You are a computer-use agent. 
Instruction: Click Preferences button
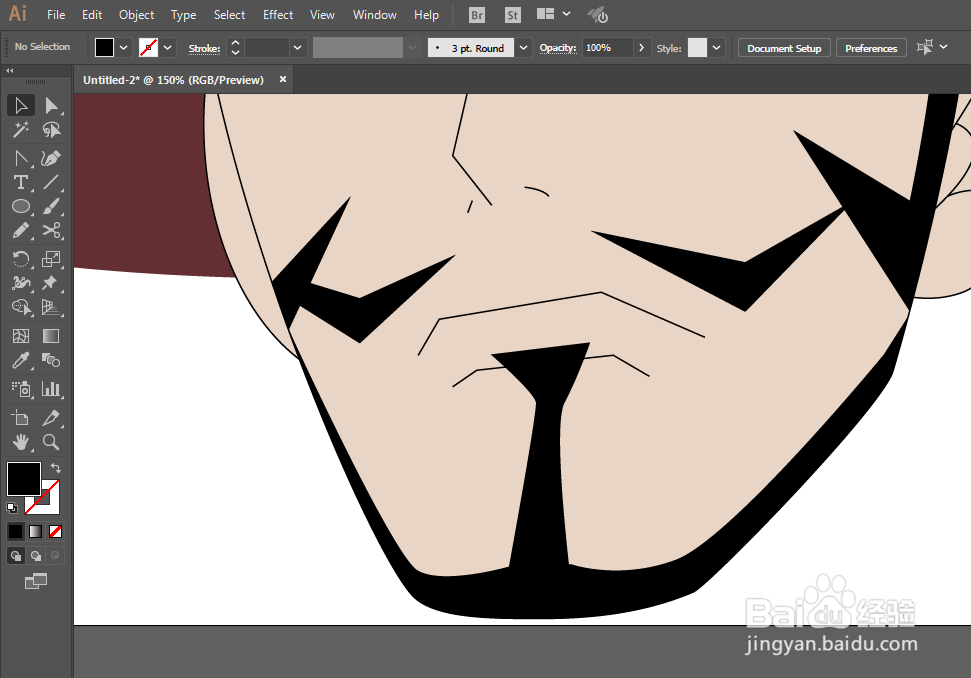click(x=871, y=48)
